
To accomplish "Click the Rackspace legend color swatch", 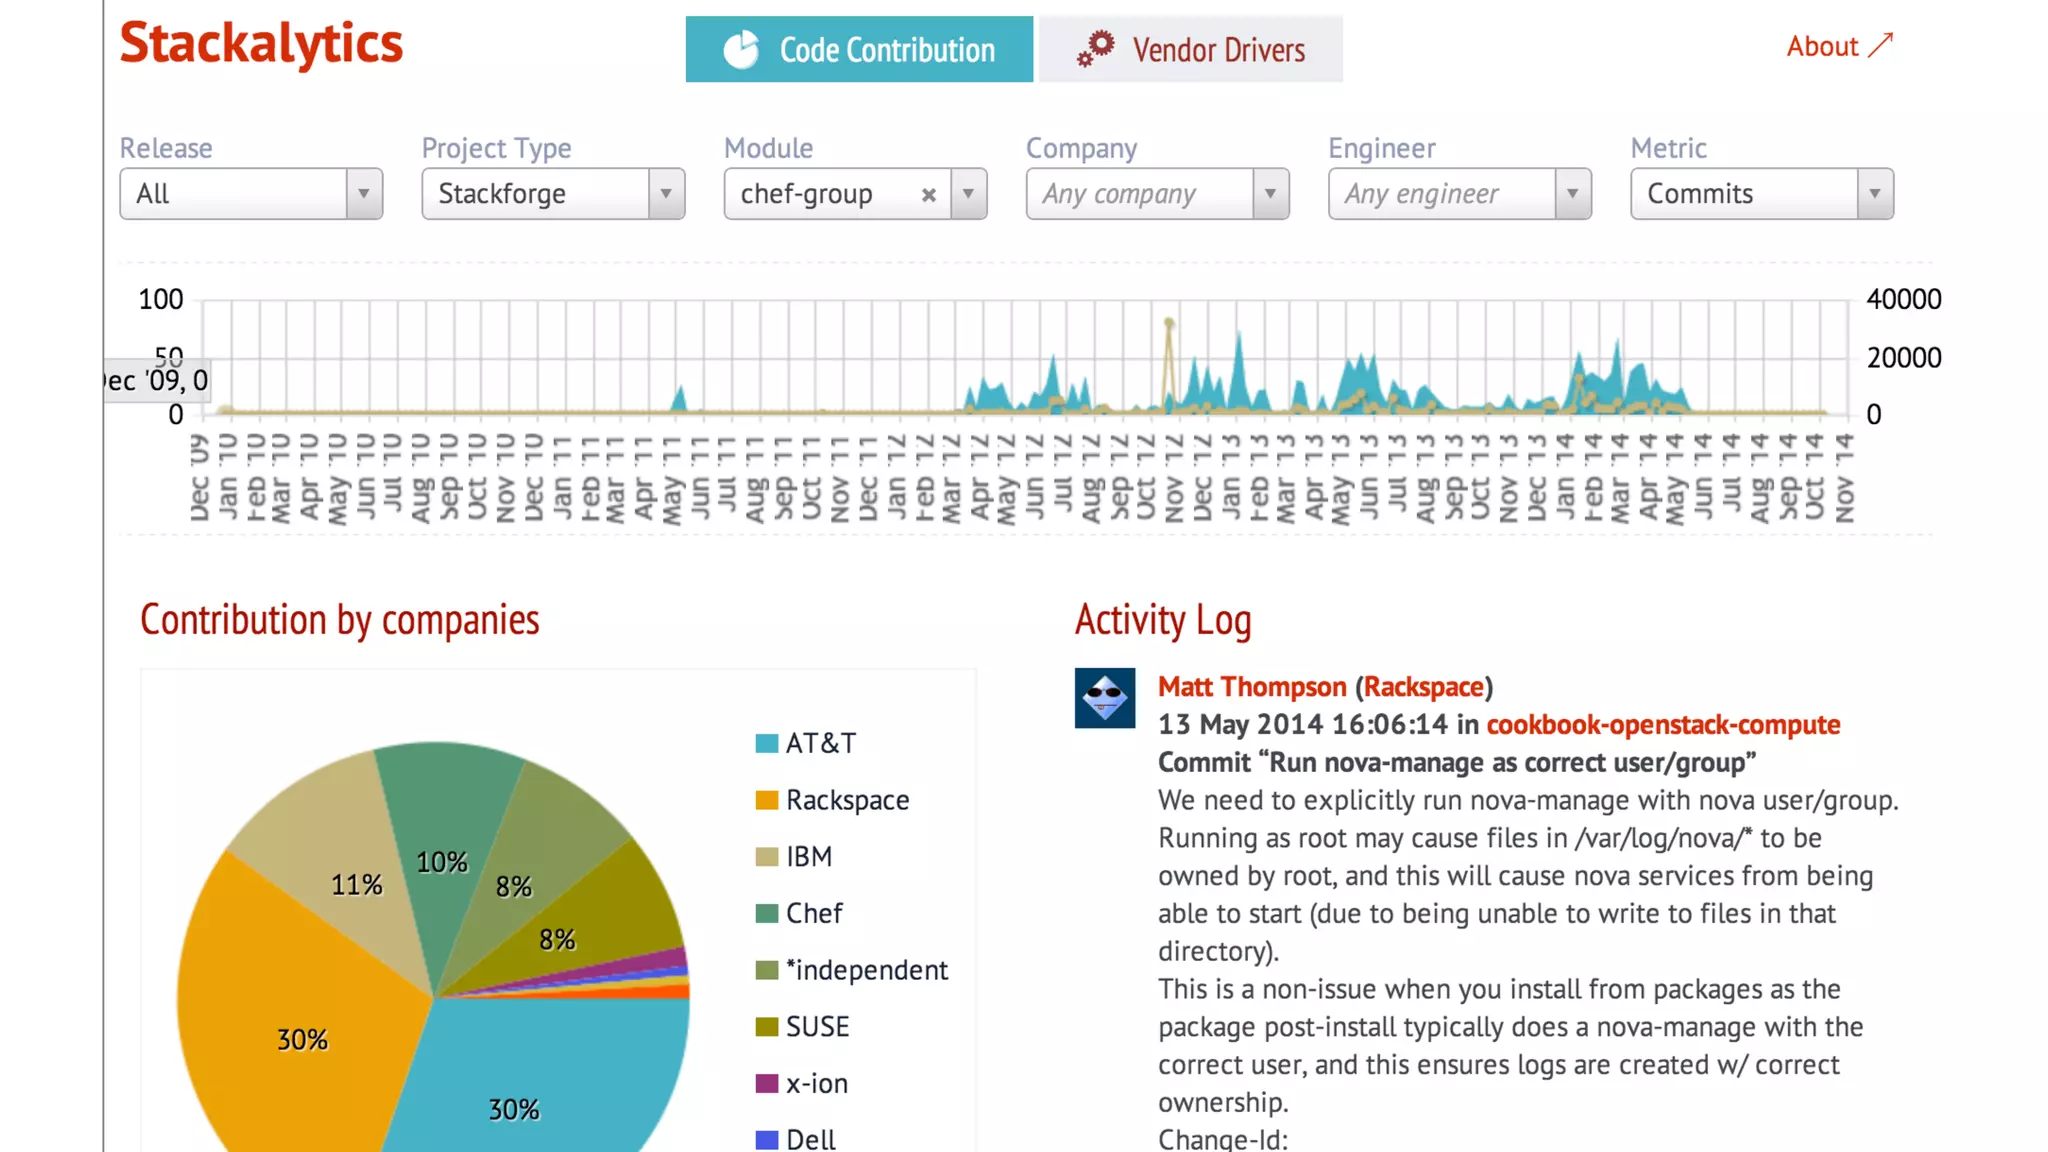I will pyautogui.click(x=767, y=800).
